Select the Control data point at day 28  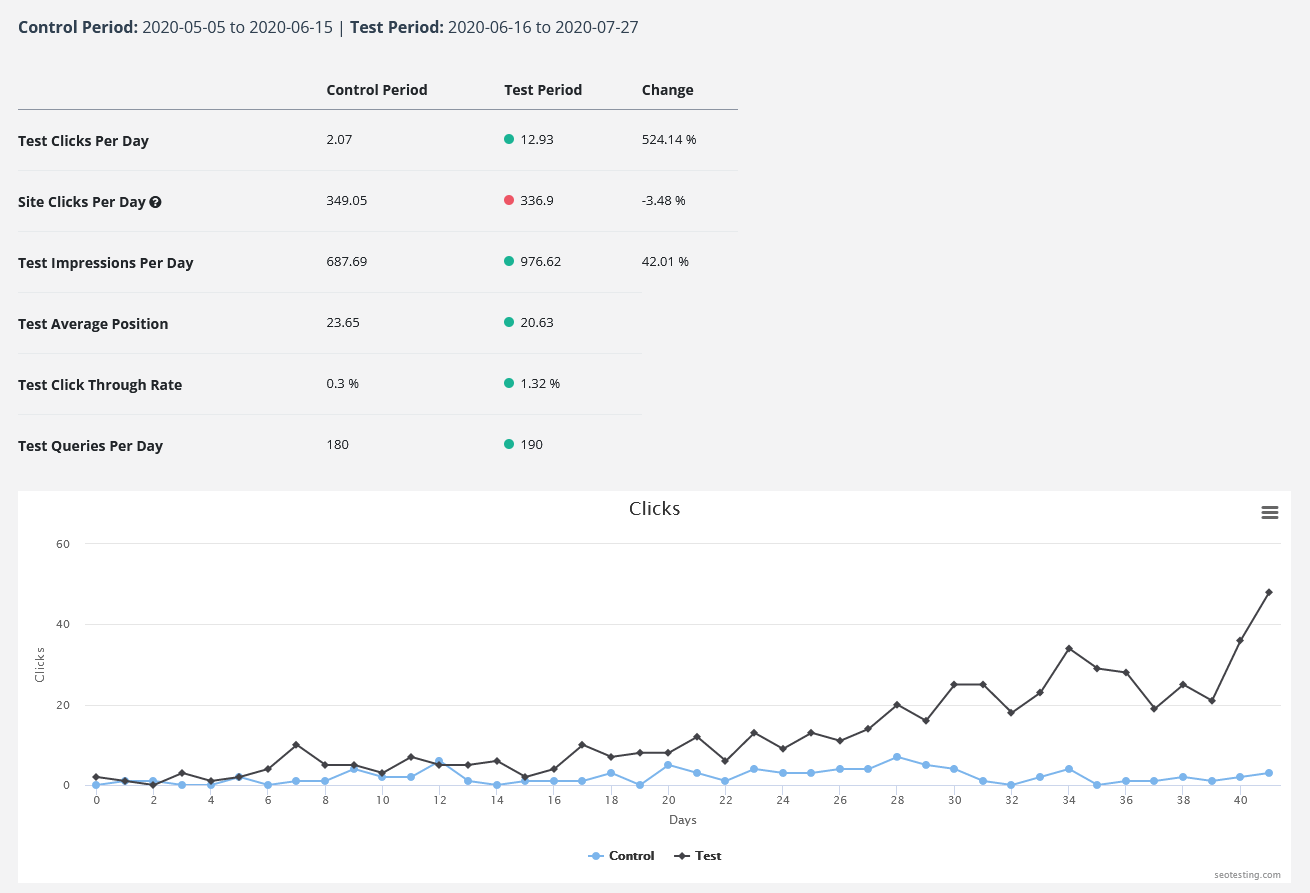click(x=897, y=757)
